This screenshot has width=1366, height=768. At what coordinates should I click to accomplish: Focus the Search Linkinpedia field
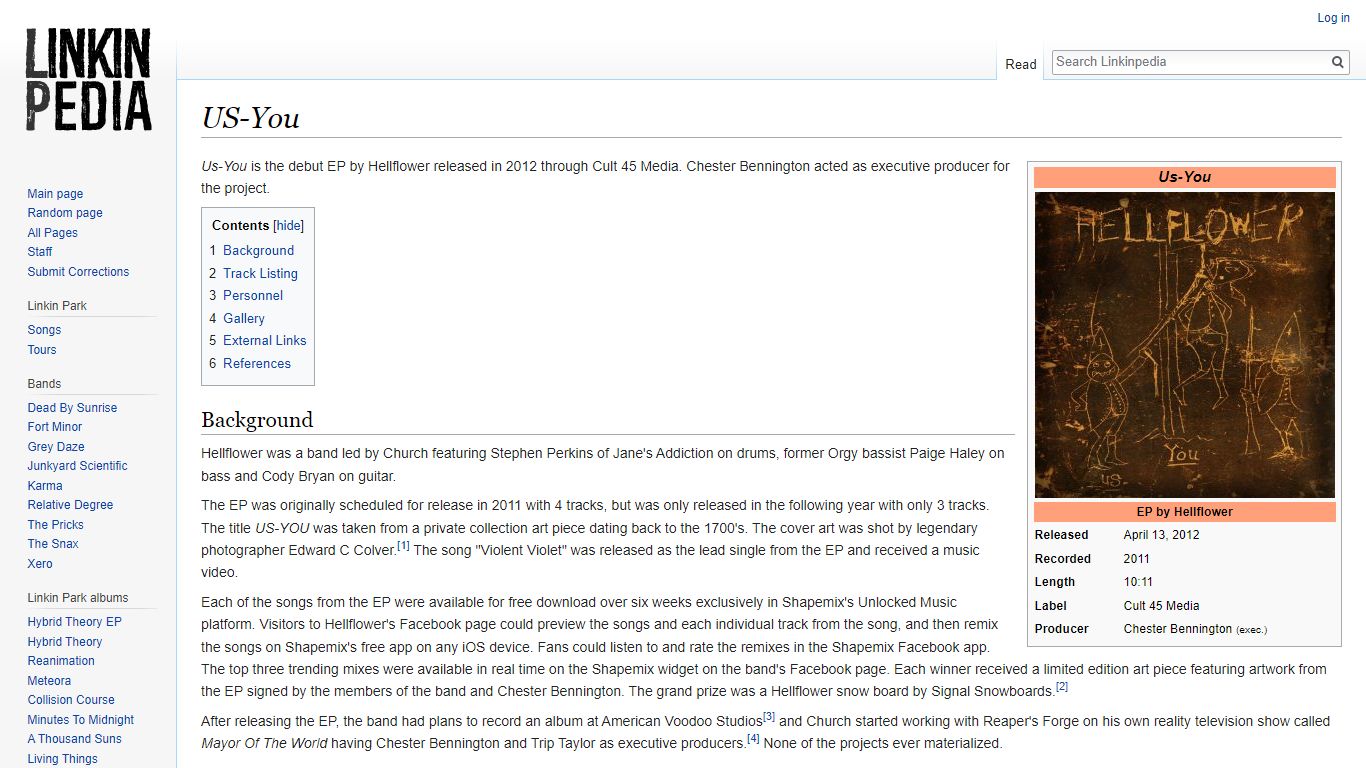(x=1190, y=62)
